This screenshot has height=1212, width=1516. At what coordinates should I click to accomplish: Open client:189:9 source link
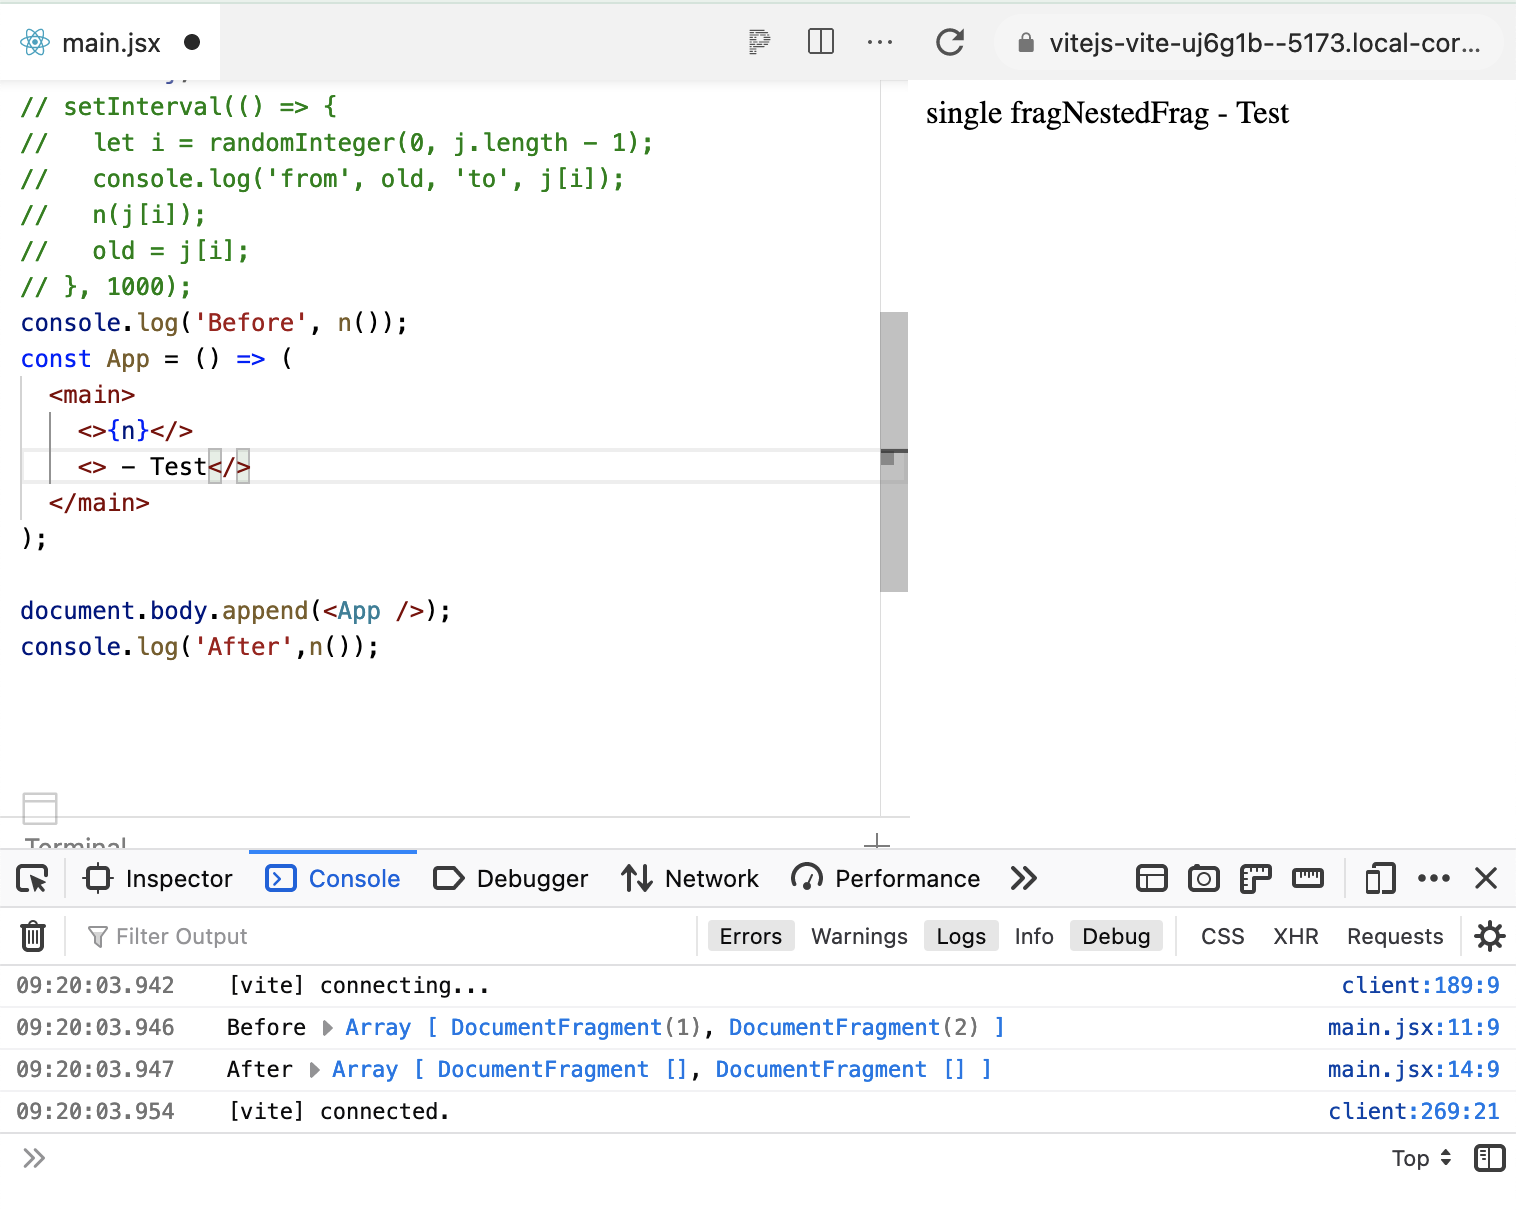[1420, 986]
